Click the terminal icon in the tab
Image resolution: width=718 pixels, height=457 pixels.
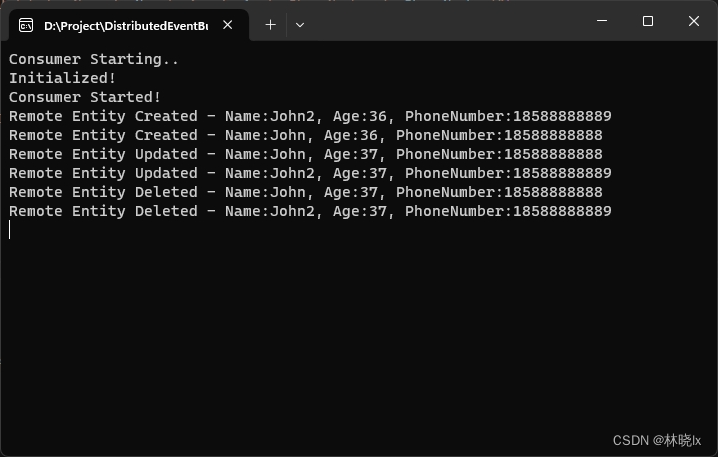coord(26,25)
